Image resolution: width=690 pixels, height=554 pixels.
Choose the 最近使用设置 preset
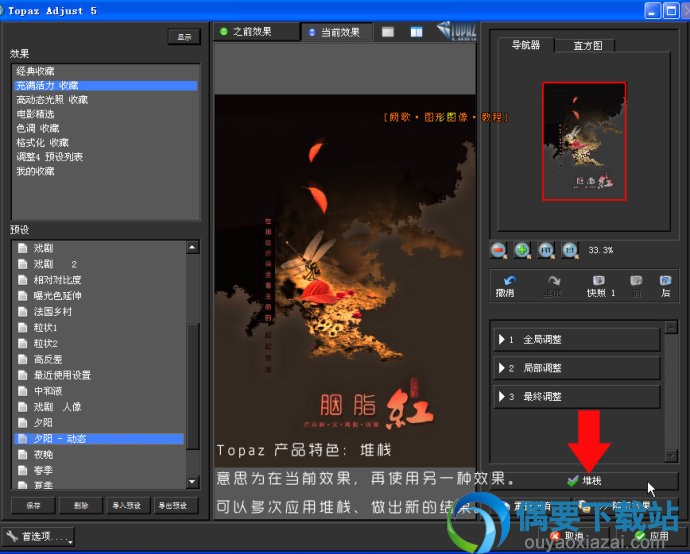click(99, 375)
